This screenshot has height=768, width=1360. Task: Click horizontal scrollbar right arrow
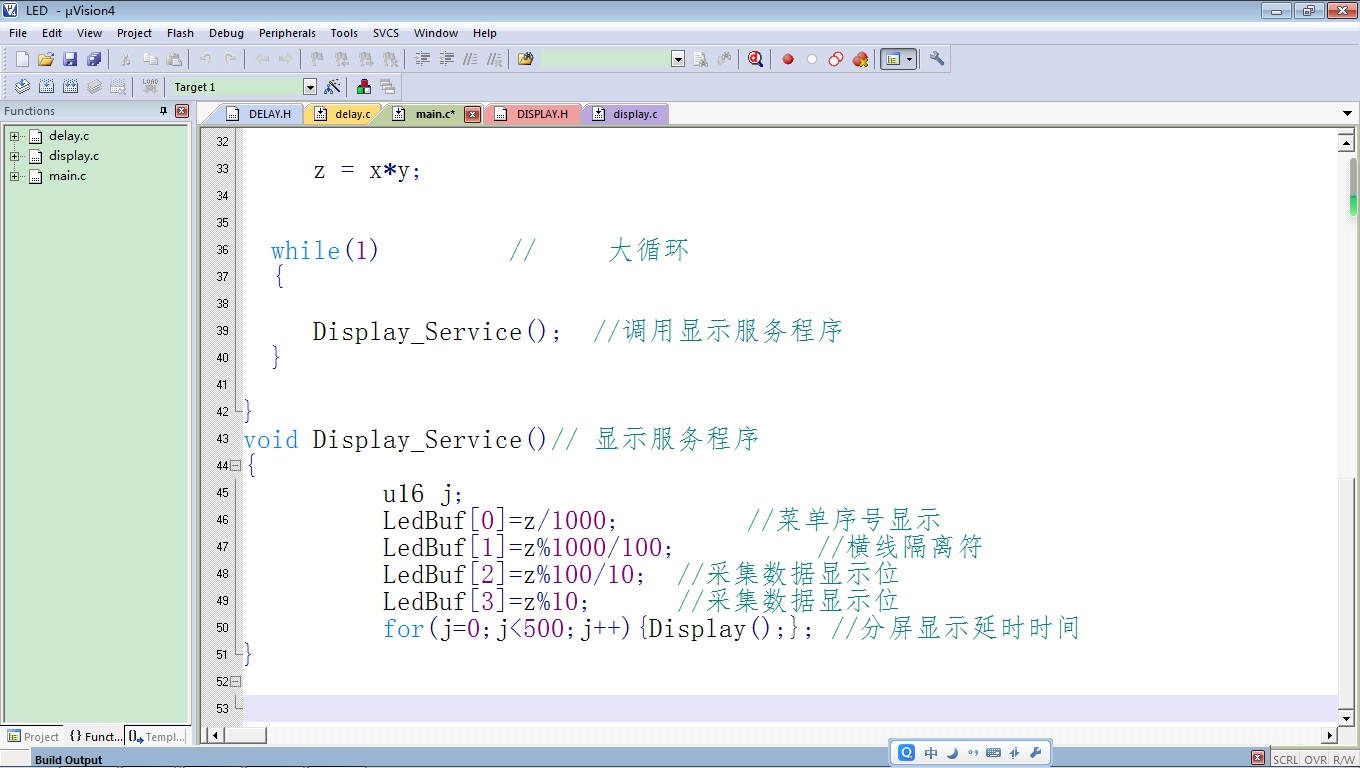tap(1330, 735)
